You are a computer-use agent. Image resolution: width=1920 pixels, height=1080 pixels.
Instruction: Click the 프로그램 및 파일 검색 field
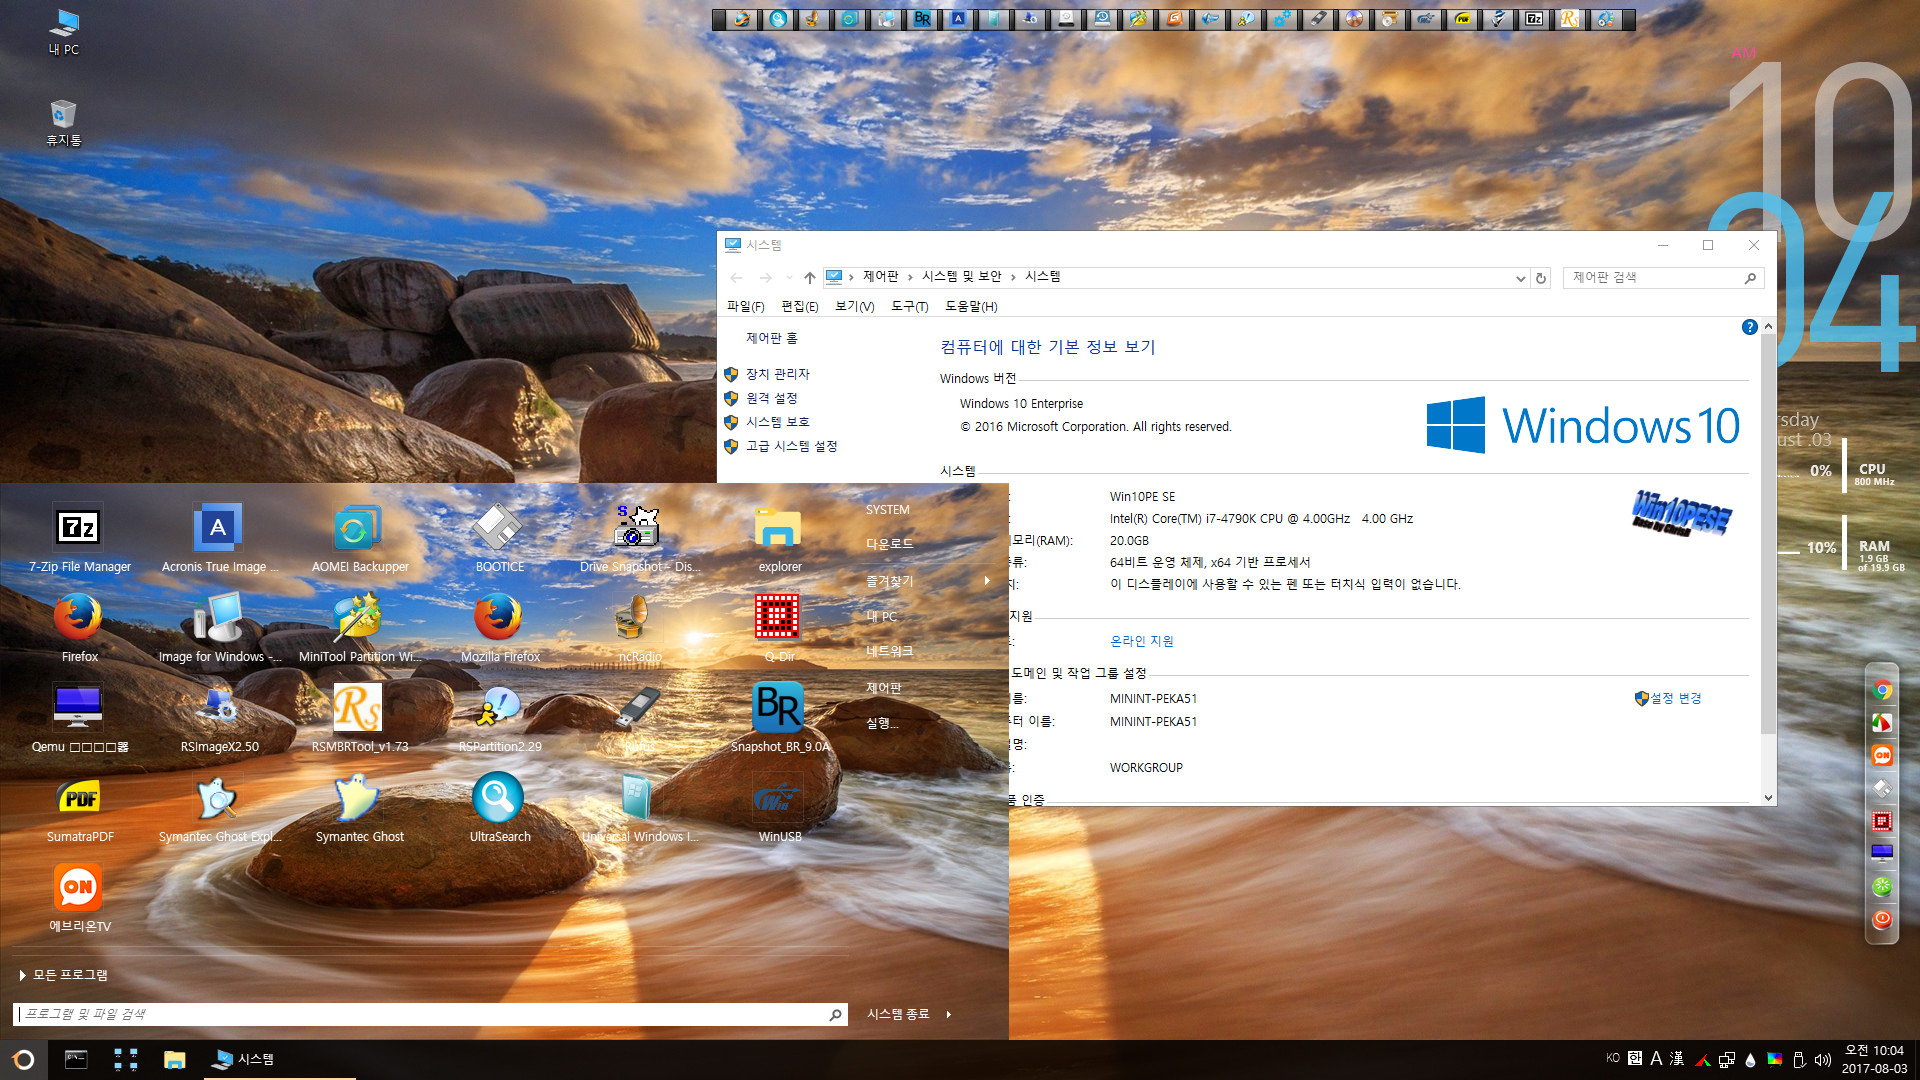[x=430, y=1014]
